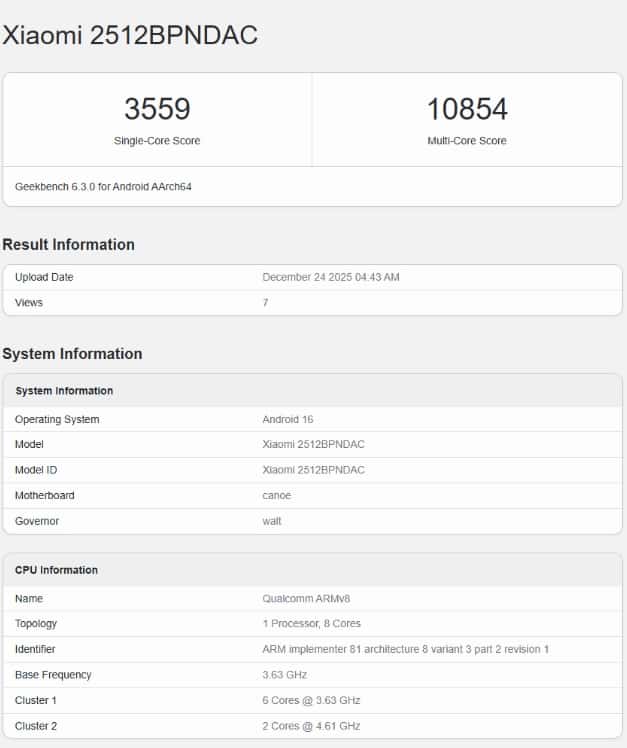The height and width of the screenshot is (748, 627).
Task: Click the Android 16 operating system value
Action: [x=287, y=419]
